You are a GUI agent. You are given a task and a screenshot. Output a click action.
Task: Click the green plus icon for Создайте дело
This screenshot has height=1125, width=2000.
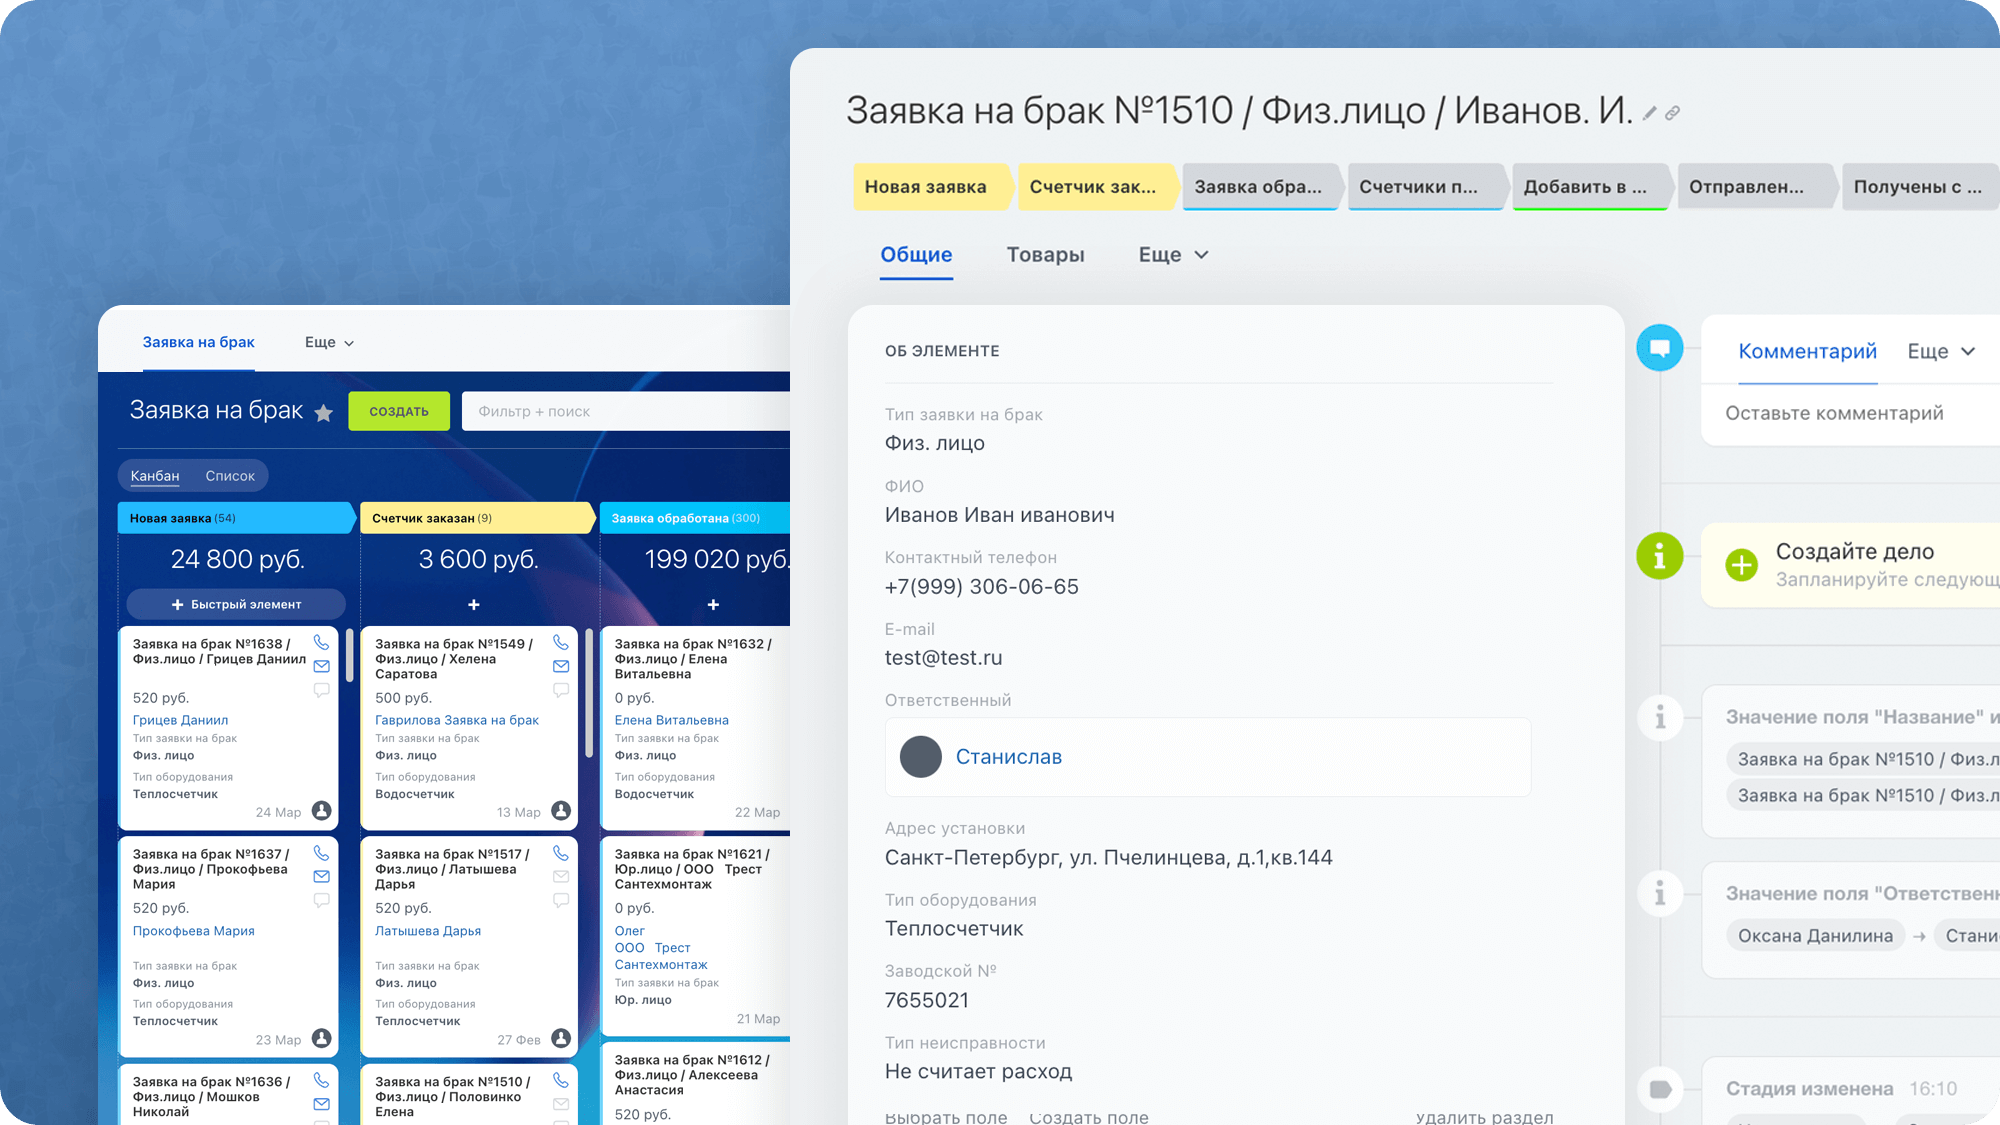click(x=1741, y=564)
